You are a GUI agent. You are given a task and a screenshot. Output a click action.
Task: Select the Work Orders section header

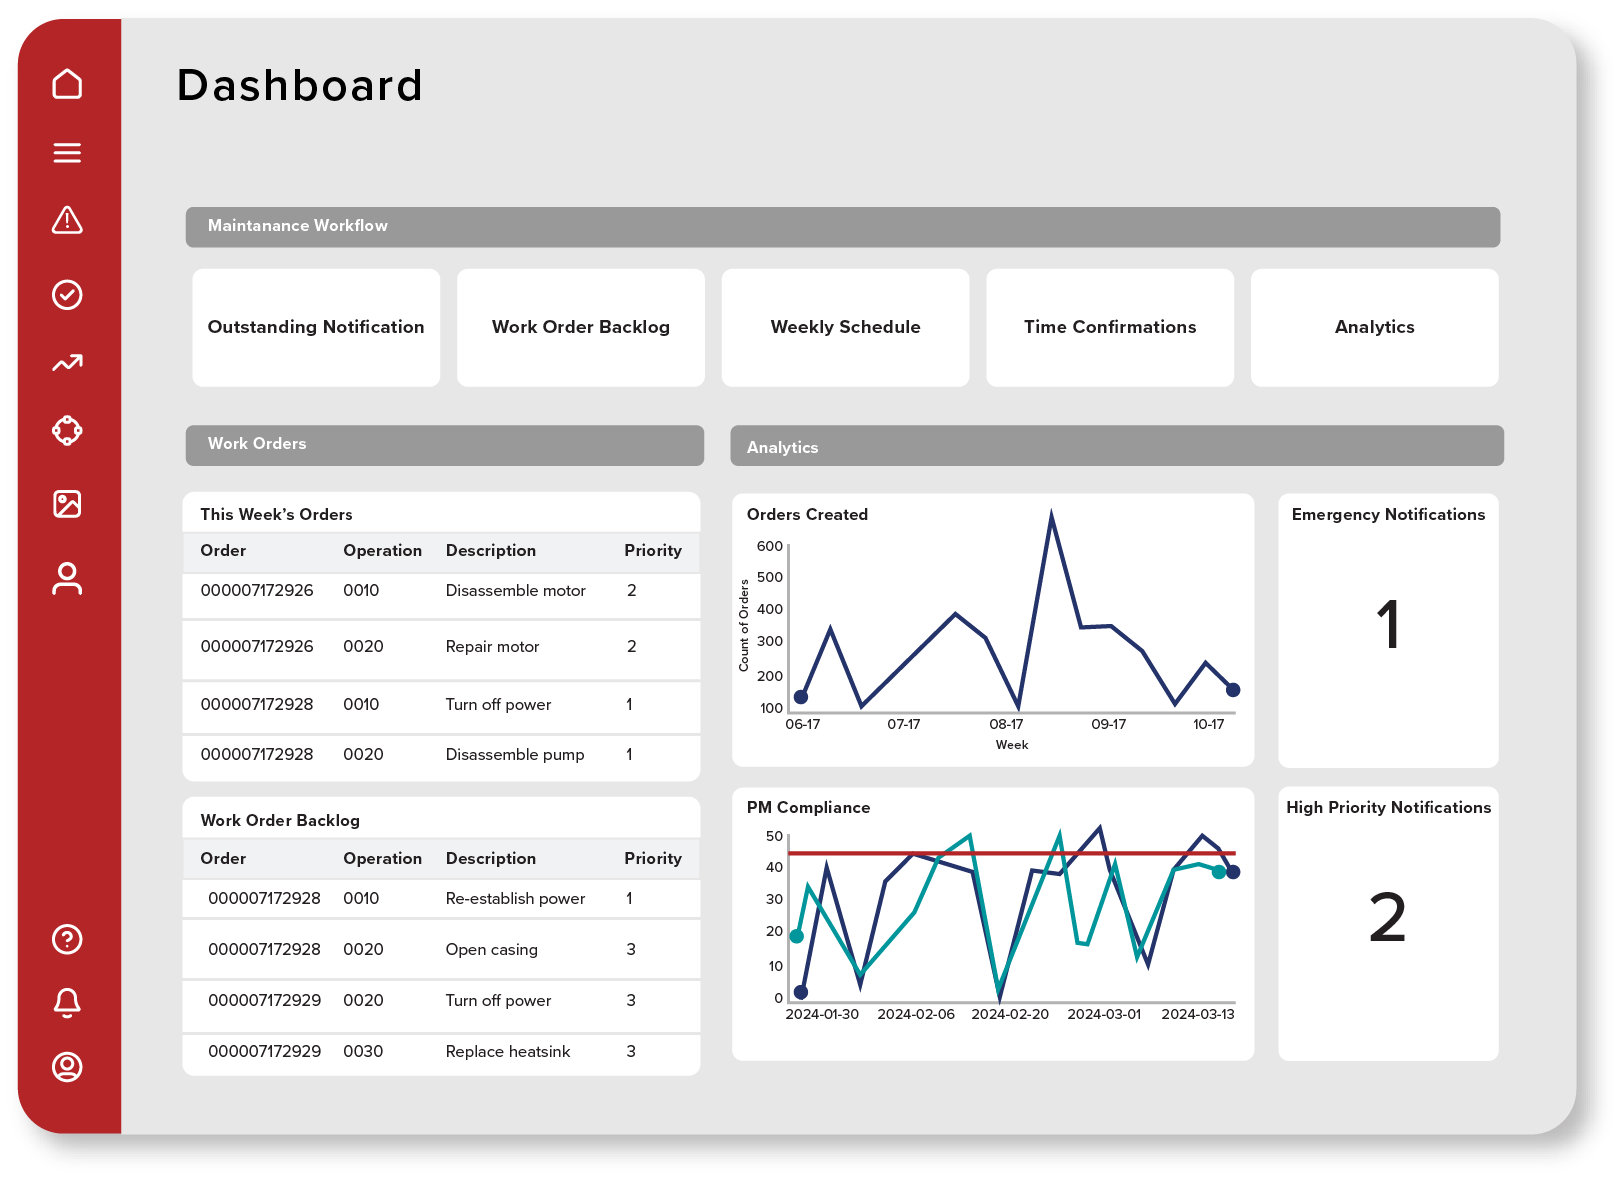click(444, 444)
